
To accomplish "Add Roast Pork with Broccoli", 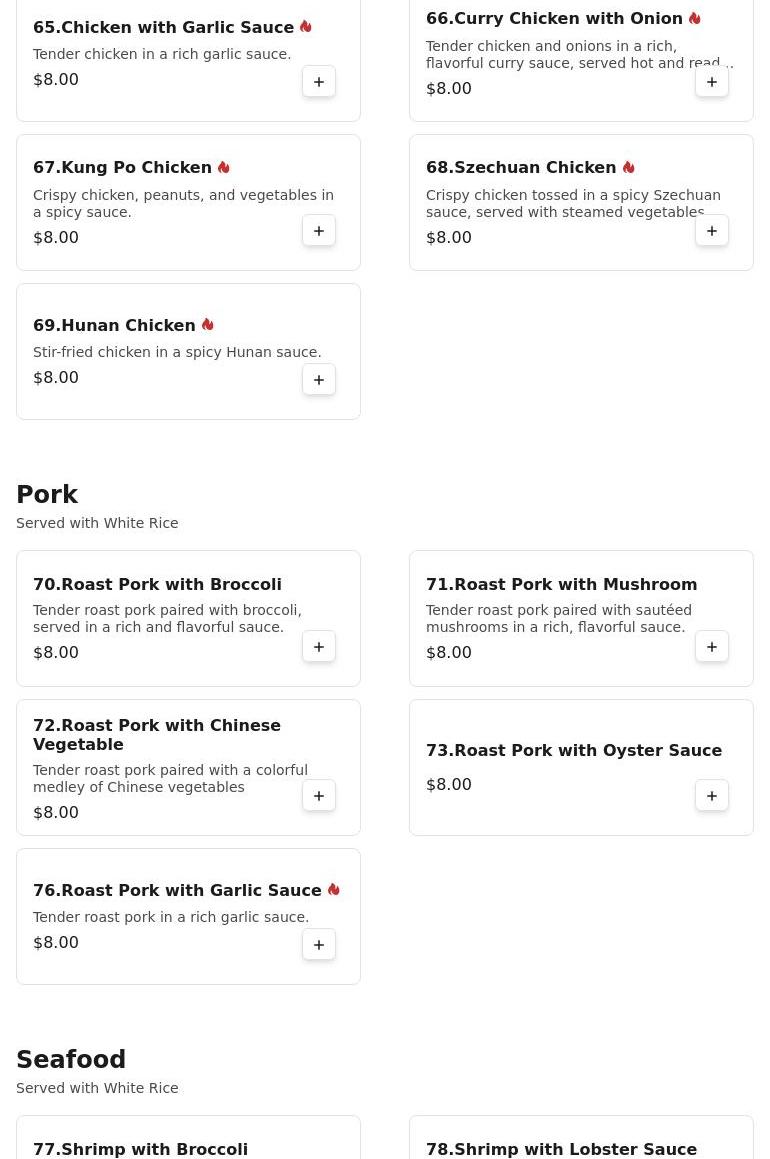I will pos(319,647).
